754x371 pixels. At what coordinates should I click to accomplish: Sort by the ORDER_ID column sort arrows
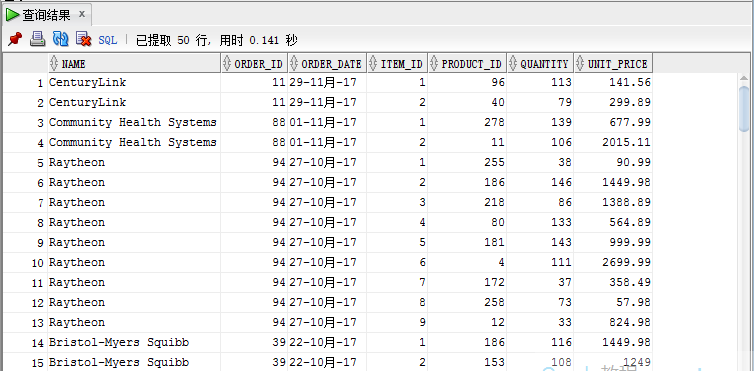(227, 63)
